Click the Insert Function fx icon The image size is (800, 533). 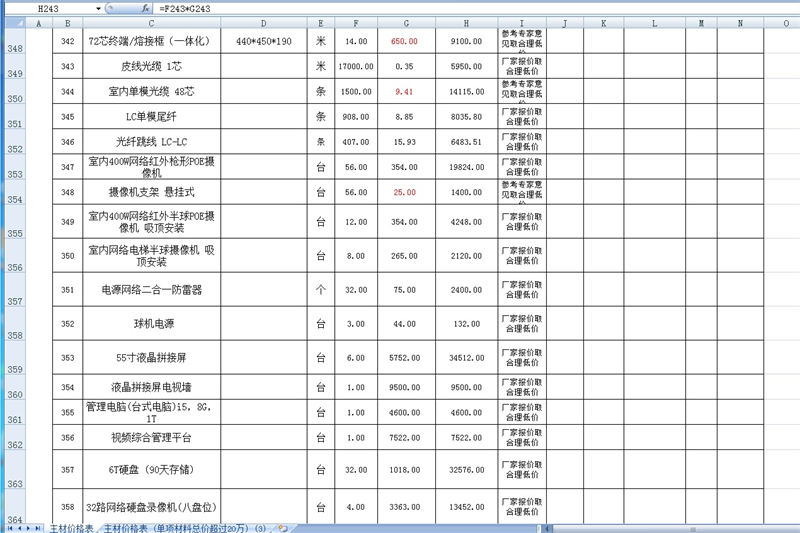(146, 8)
